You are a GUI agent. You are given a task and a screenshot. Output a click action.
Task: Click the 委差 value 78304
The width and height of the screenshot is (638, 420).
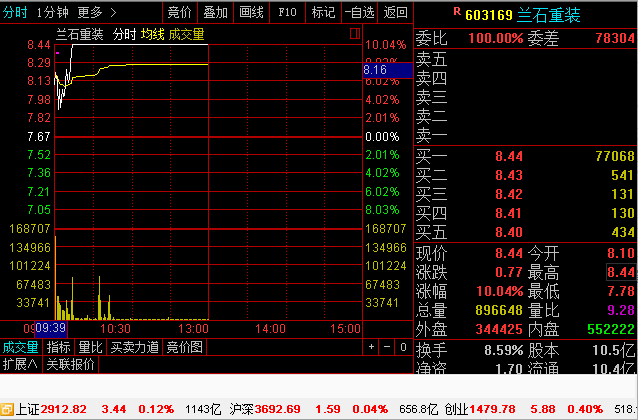coord(615,39)
